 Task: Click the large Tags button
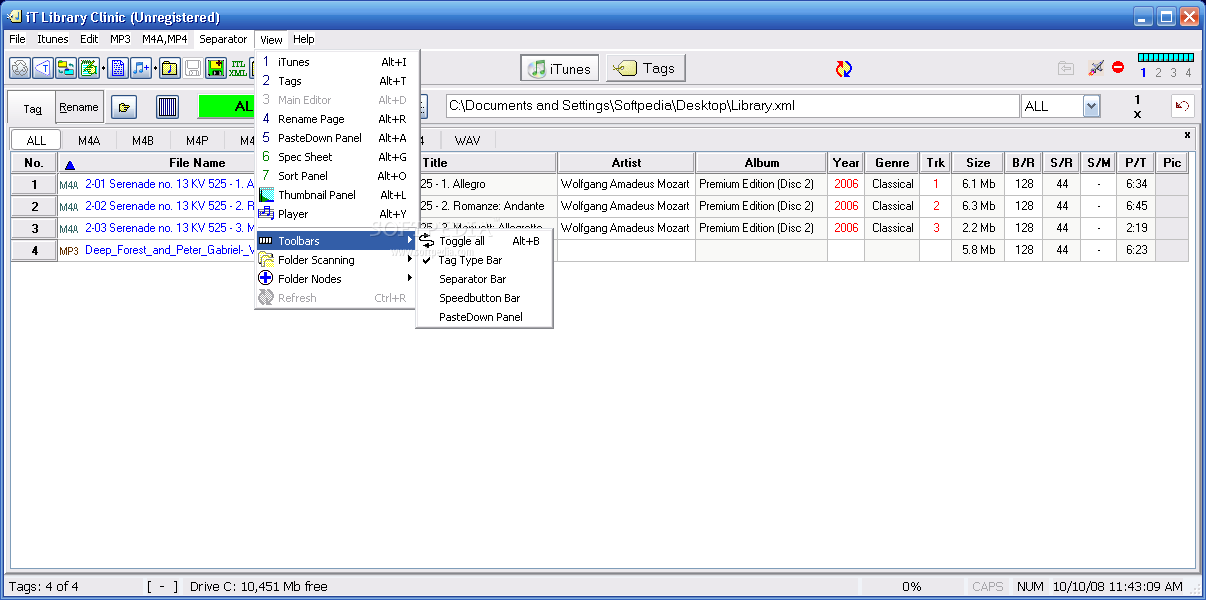pyautogui.click(x=645, y=68)
